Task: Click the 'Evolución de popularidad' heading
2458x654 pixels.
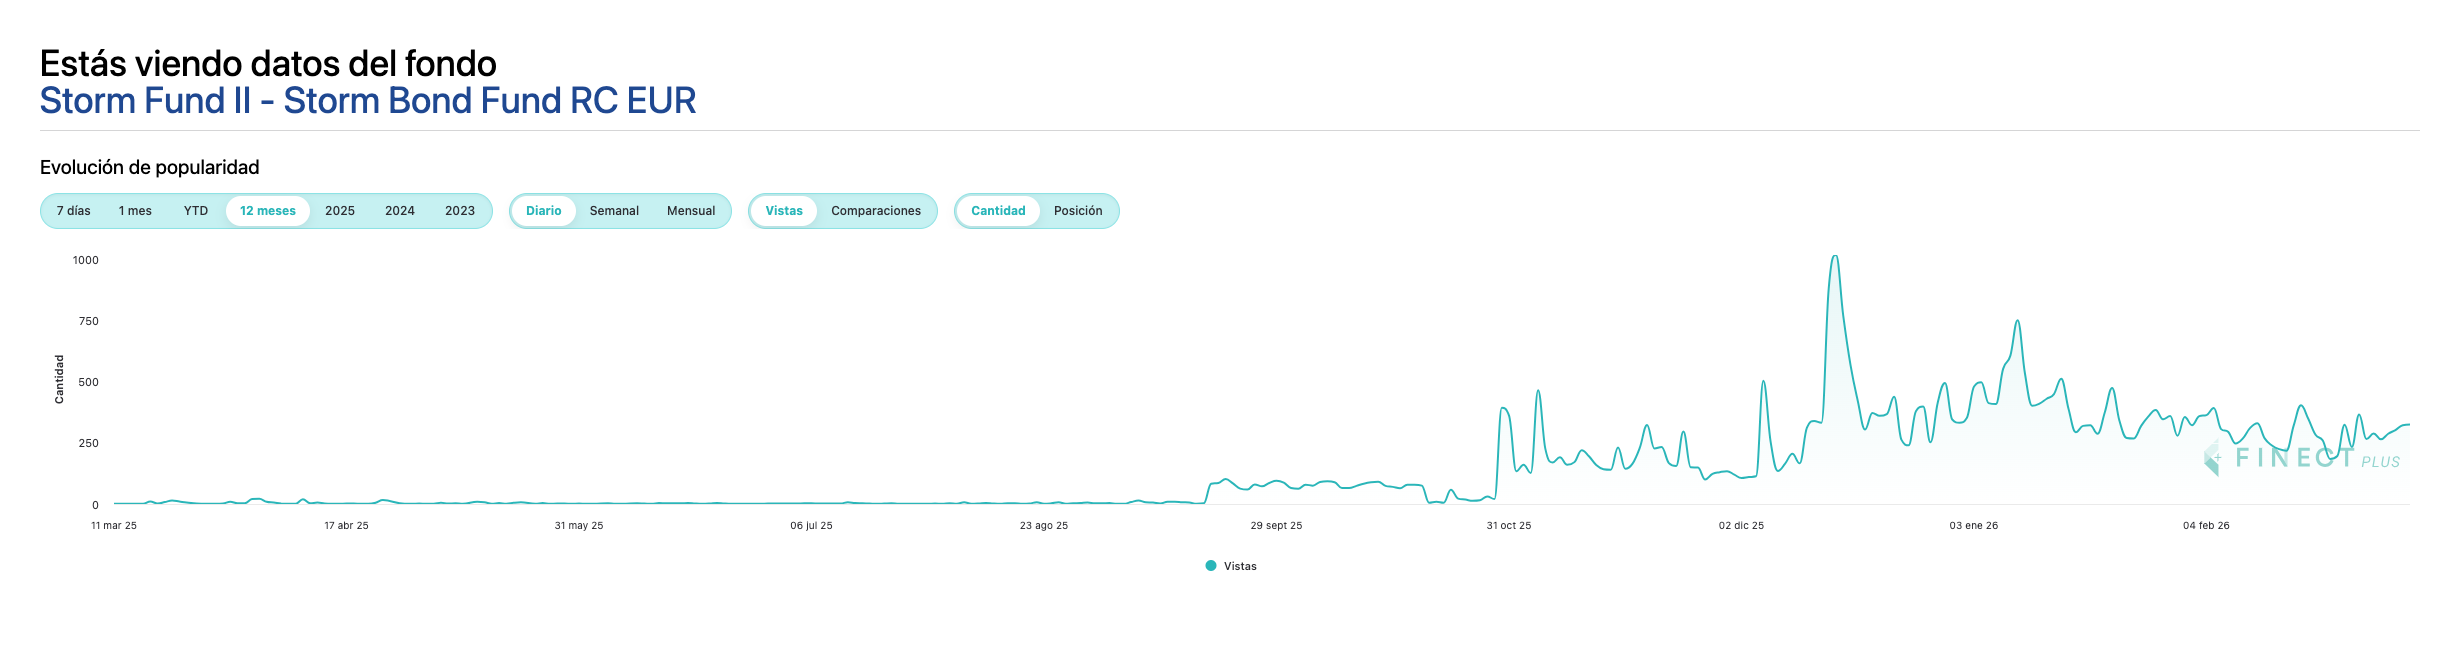Action: click(x=150, y=167)
